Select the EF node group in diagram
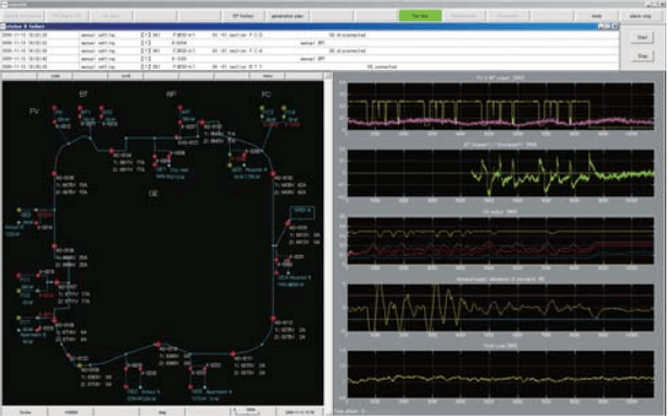The width and height of the screenshot is (668, 416). pos(85,92)
